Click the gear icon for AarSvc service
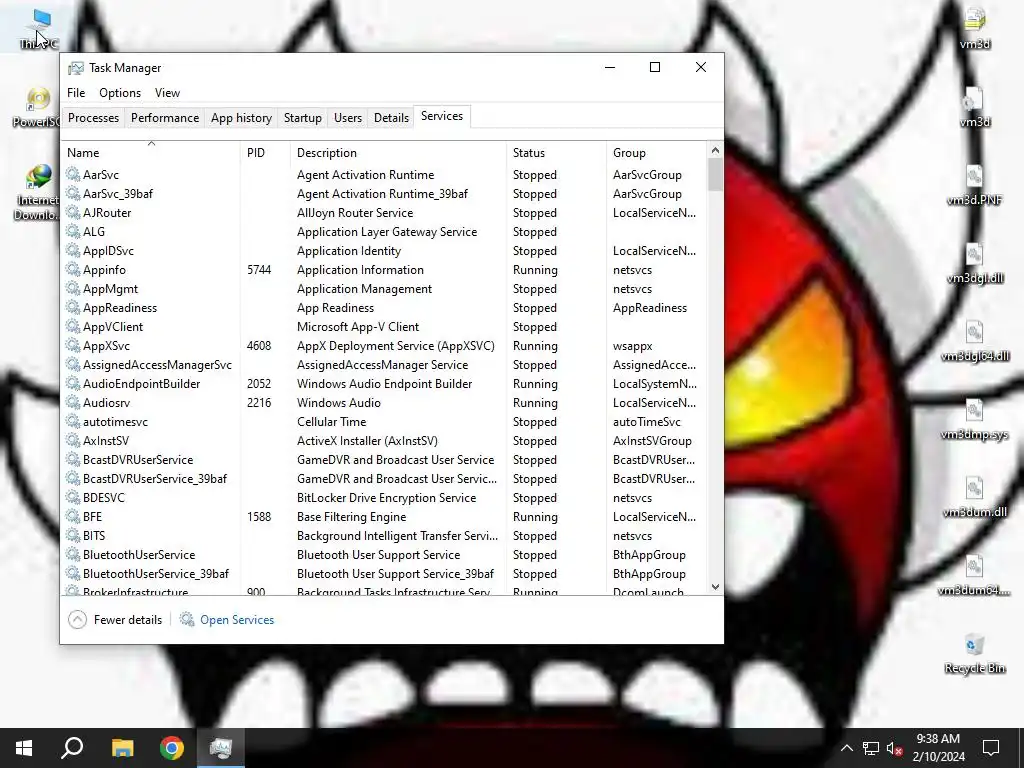 point(72,174)
